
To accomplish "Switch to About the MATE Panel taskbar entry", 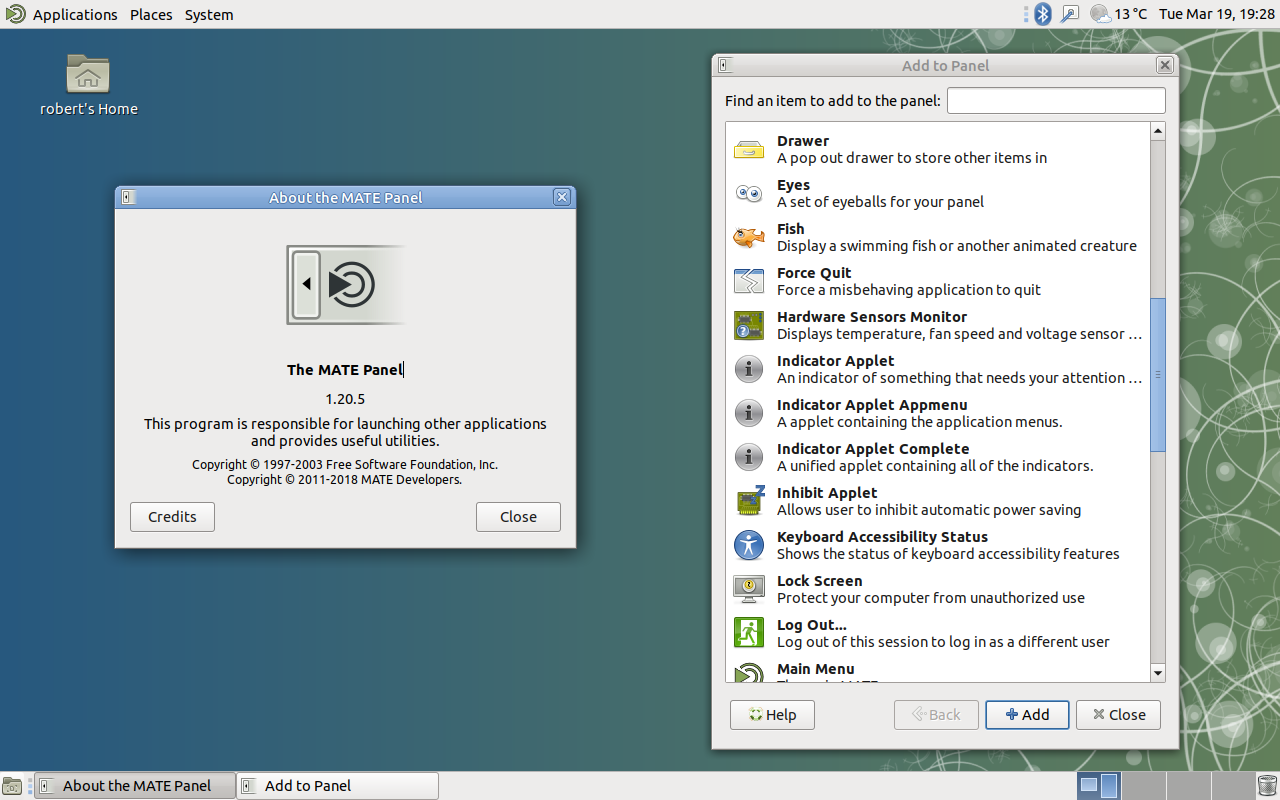I will point(136,786).
